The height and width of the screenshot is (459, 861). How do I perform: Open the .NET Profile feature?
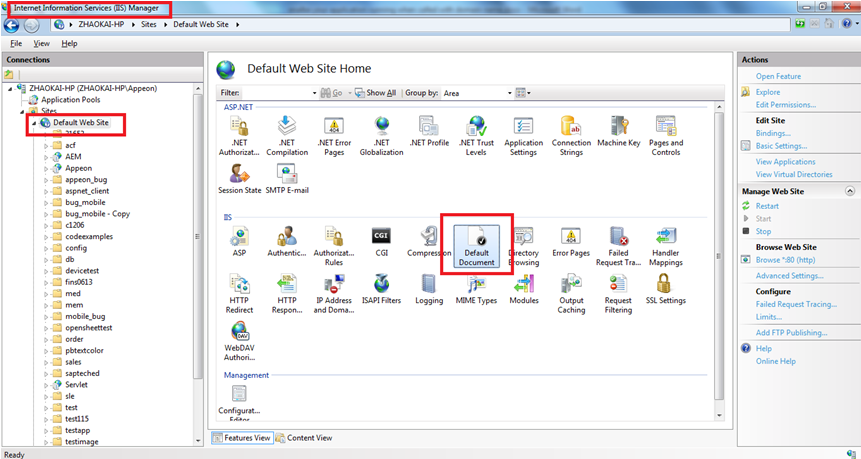point(429,132)
